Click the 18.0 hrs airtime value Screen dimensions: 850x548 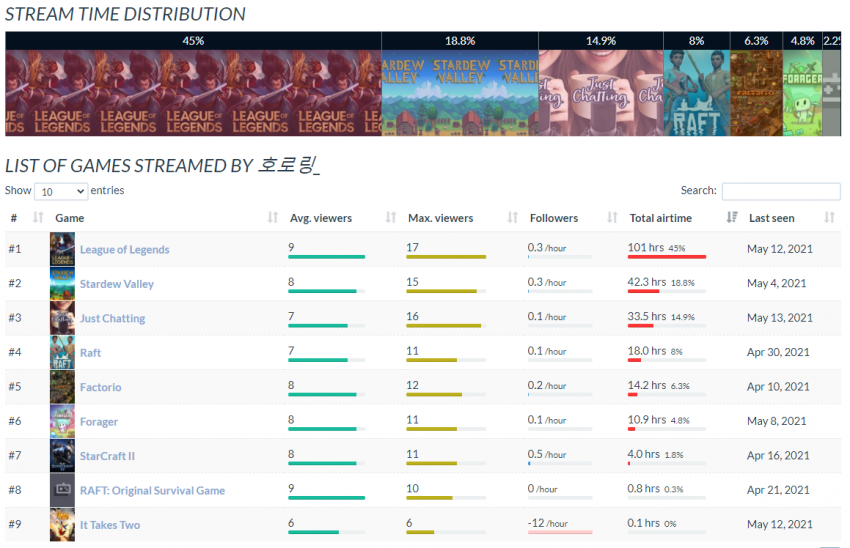point(647,351)
